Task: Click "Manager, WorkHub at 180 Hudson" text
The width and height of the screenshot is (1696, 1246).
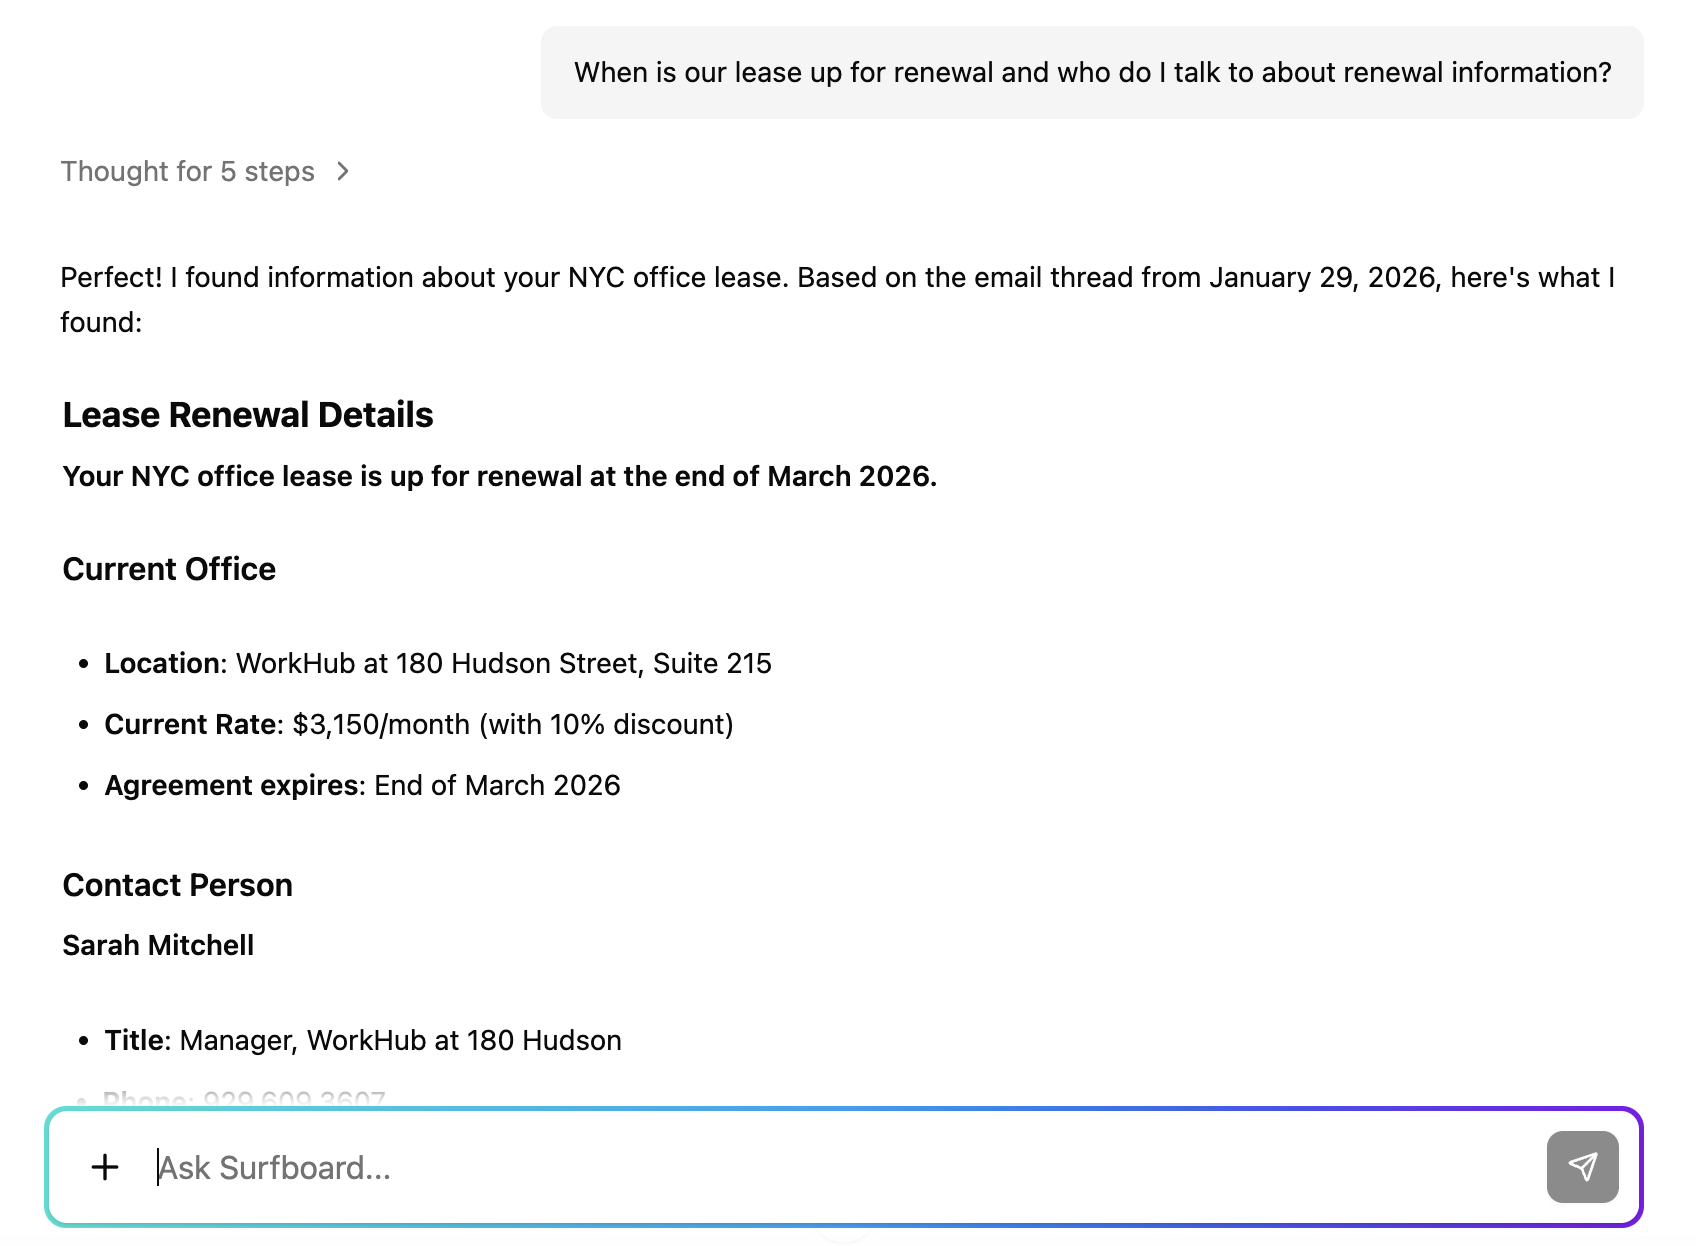Action: [x=400, y=1040]
